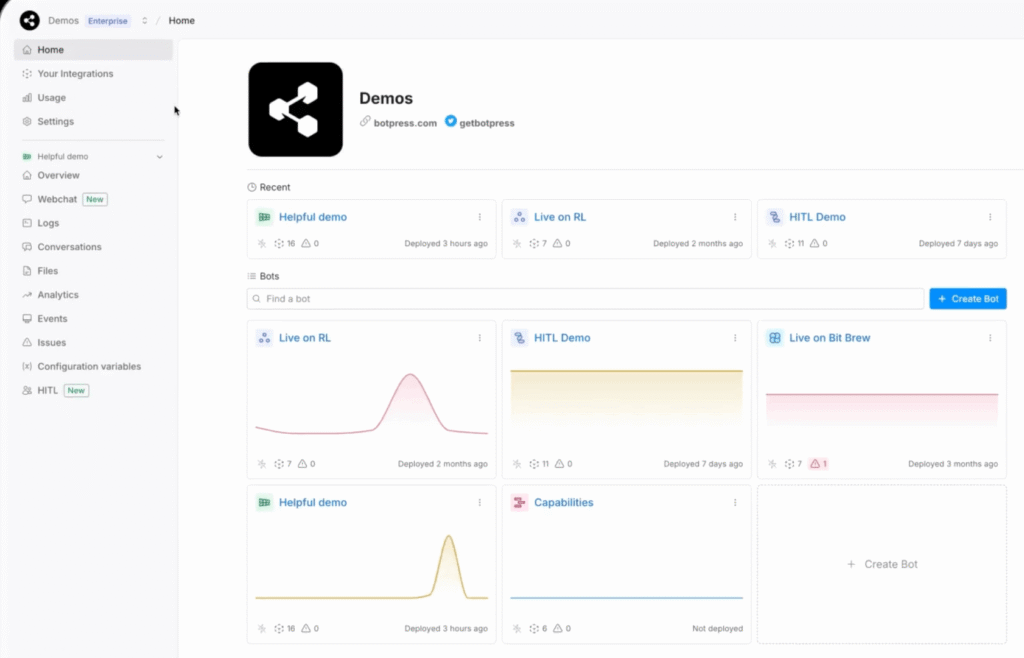Screen dimensions: 1024x658
Task: Click the Enterprise plan badge
Action: tap(108, 21)
